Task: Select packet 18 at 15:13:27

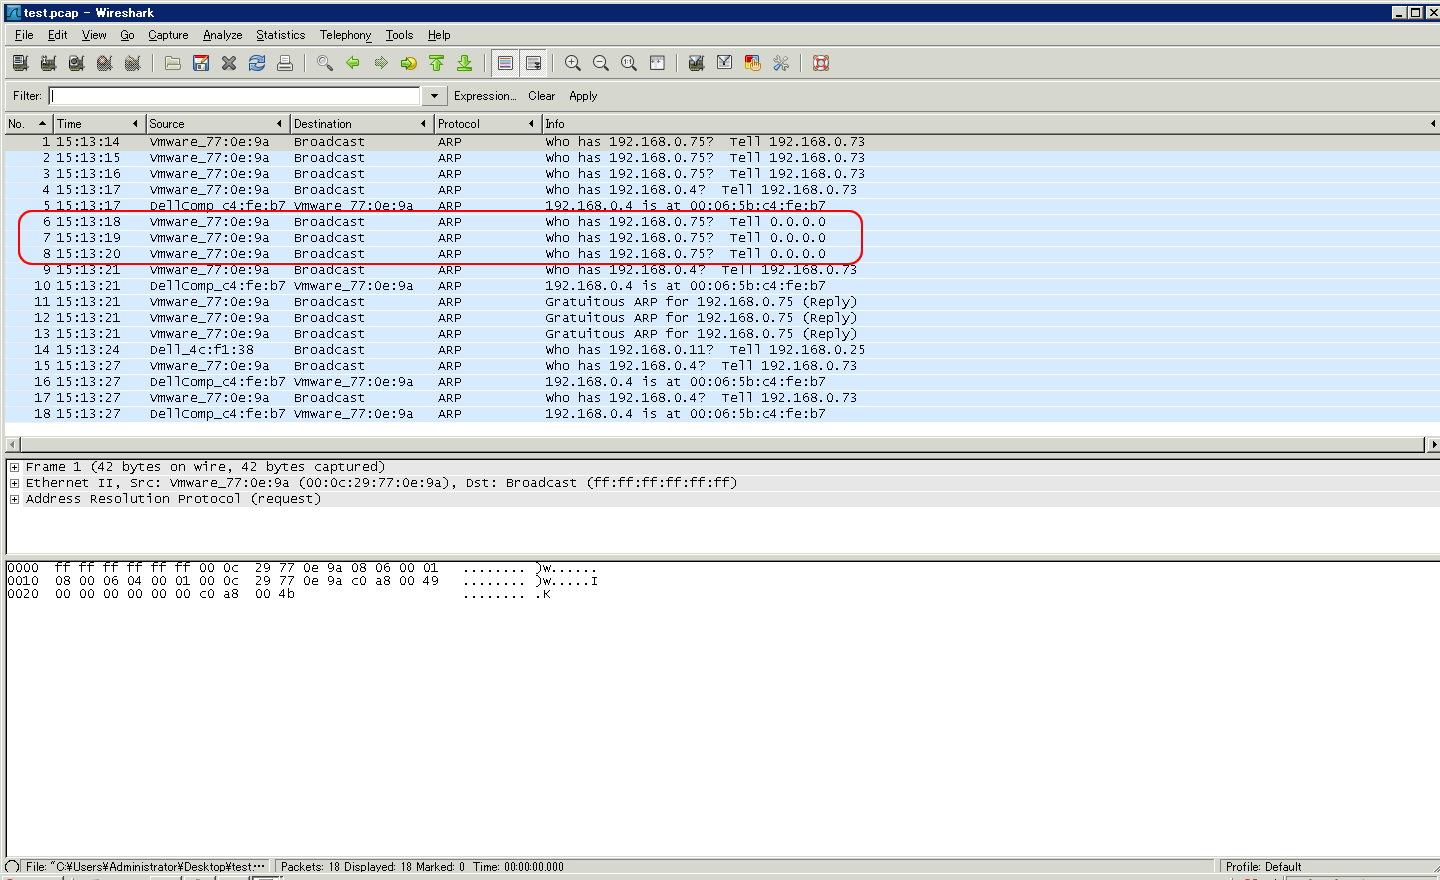Action: click(722, 414)
